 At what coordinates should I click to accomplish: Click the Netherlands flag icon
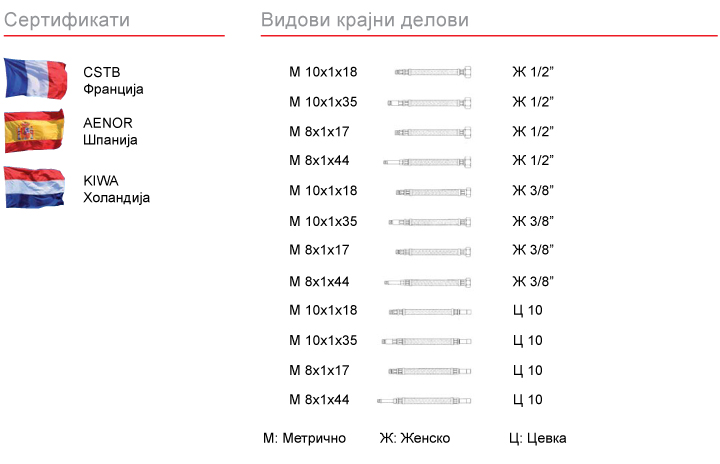36,188
